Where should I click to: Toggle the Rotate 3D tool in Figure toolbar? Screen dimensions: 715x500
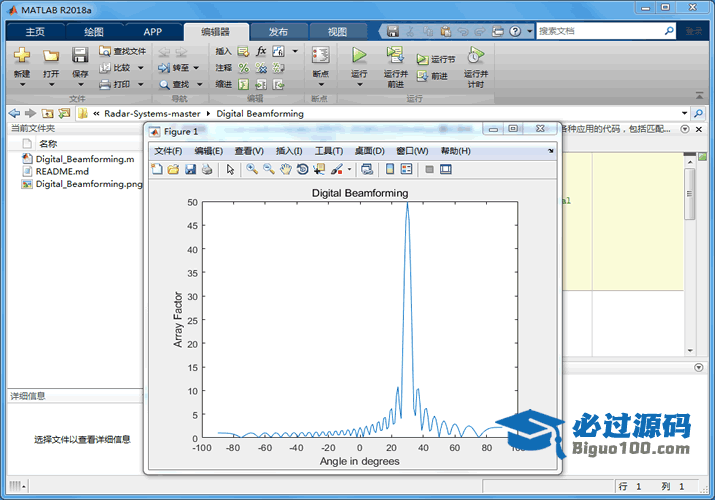tap(302, 170)
